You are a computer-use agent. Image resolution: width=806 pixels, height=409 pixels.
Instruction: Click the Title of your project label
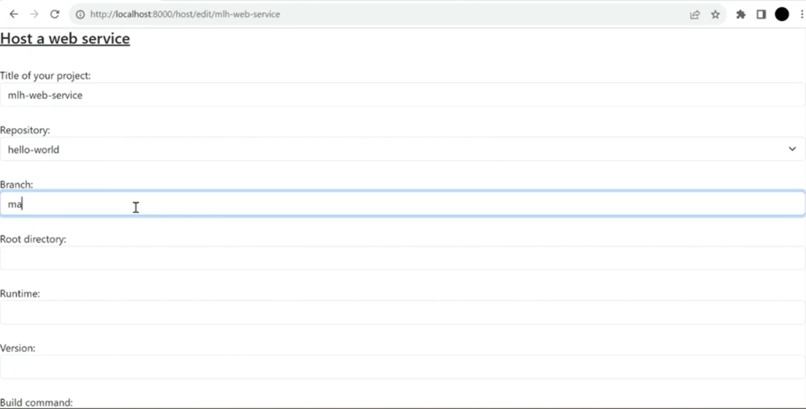point(45,76)
